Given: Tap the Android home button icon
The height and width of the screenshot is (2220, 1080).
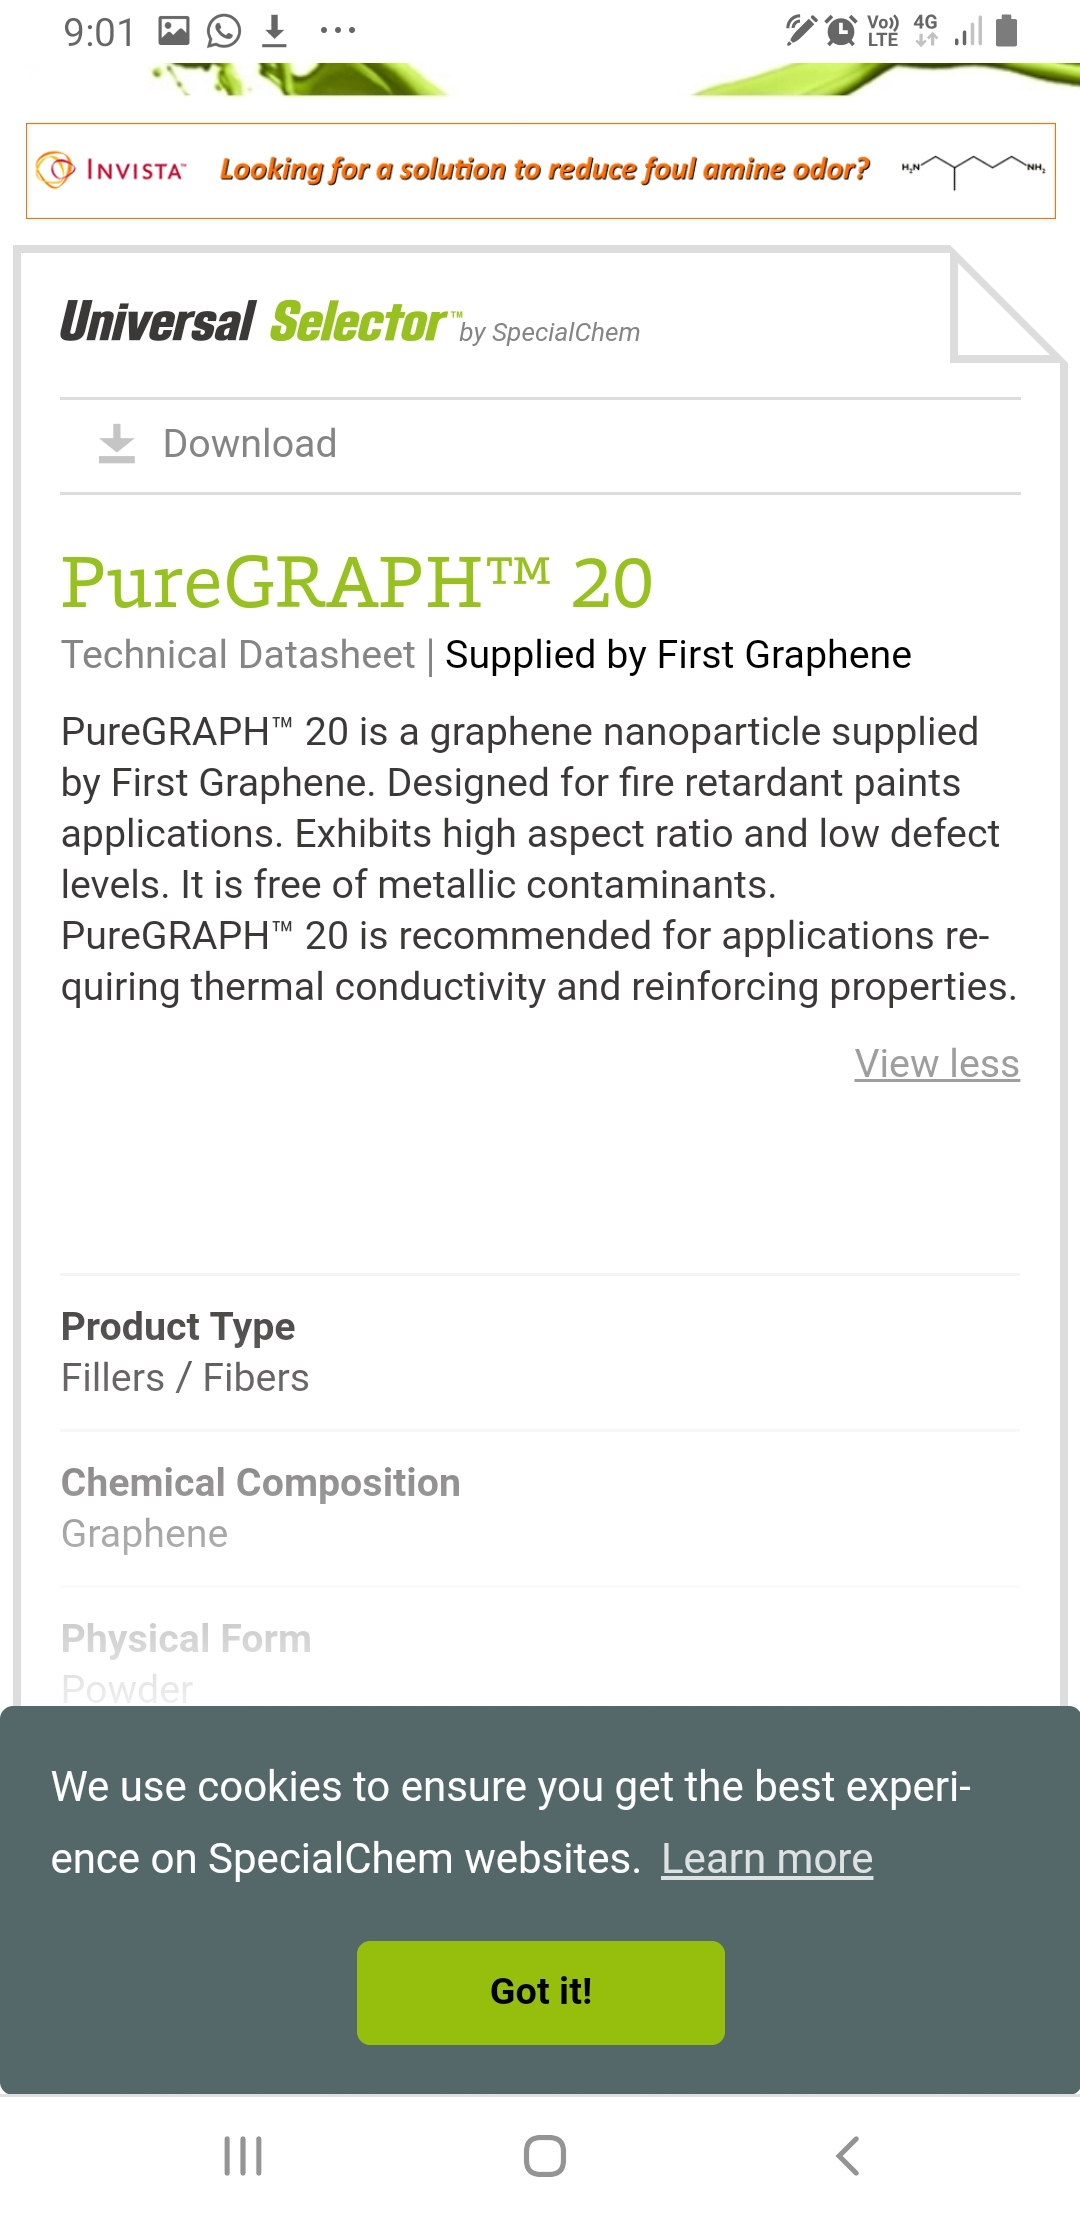Looking at the screenshot, I should click(x=545, y=2156).
